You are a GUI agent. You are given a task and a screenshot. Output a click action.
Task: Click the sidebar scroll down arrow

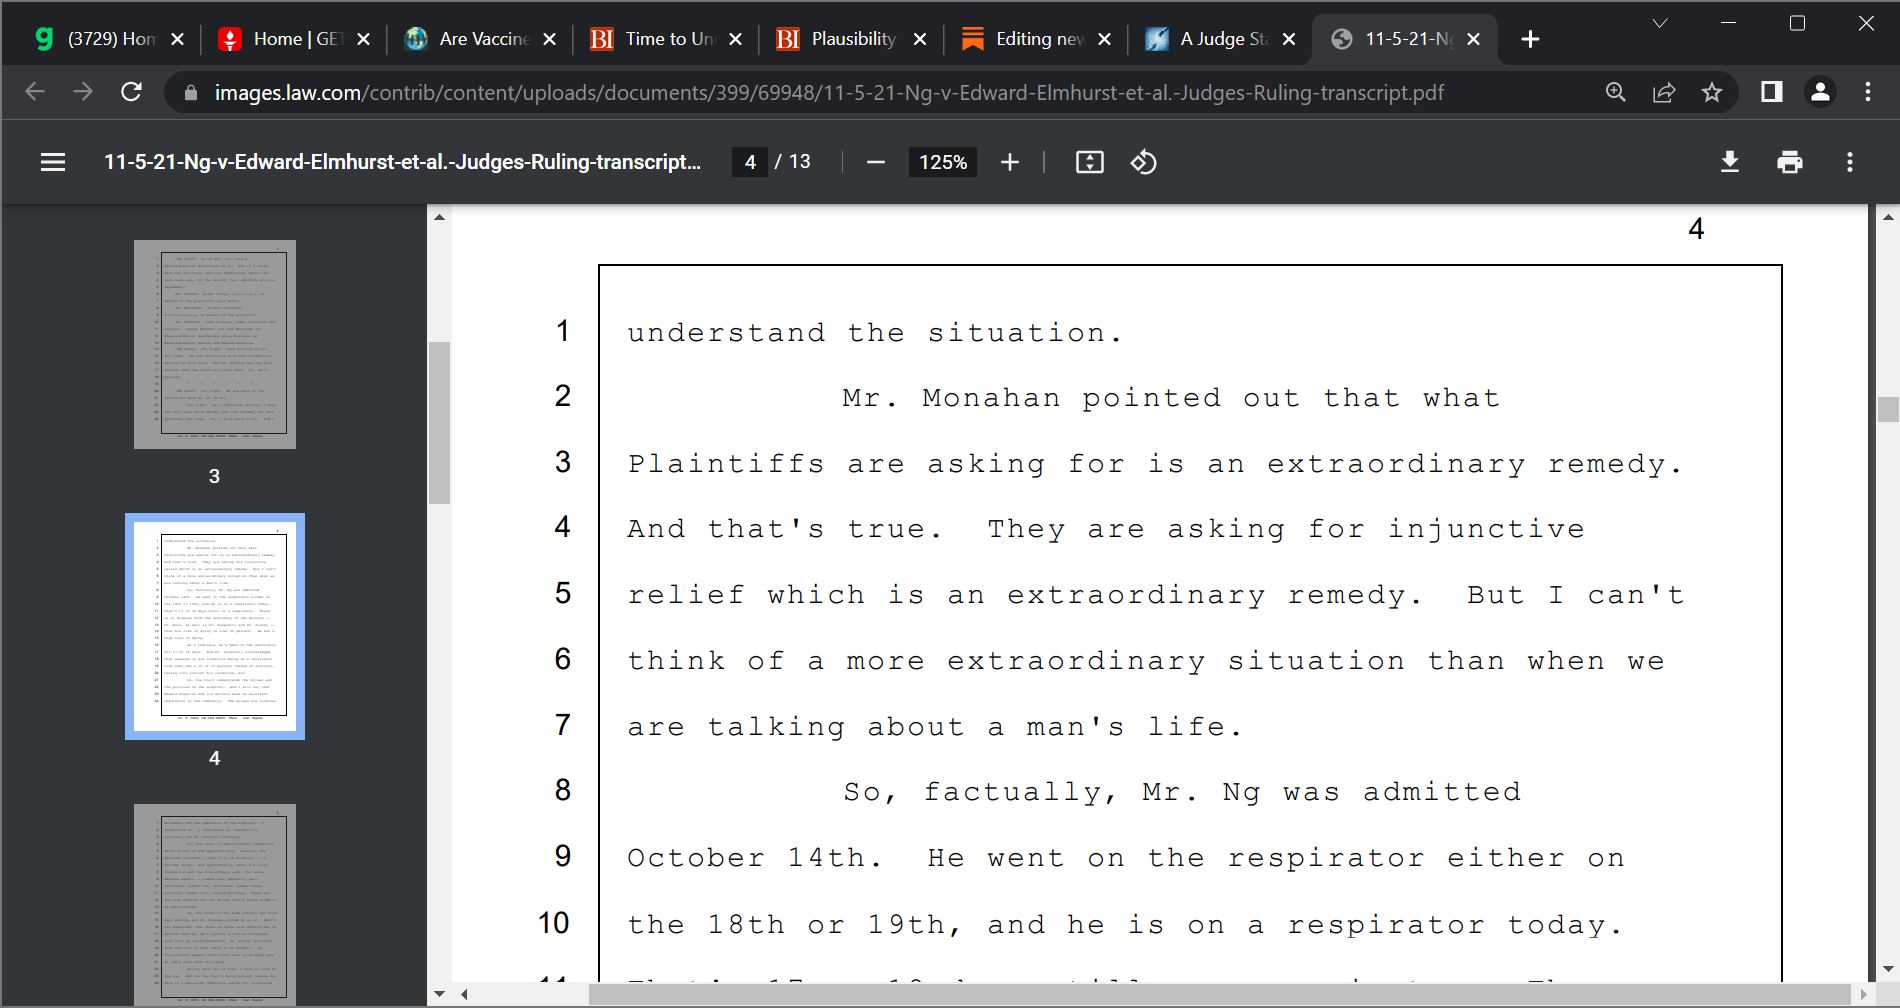tap(439, 994)
